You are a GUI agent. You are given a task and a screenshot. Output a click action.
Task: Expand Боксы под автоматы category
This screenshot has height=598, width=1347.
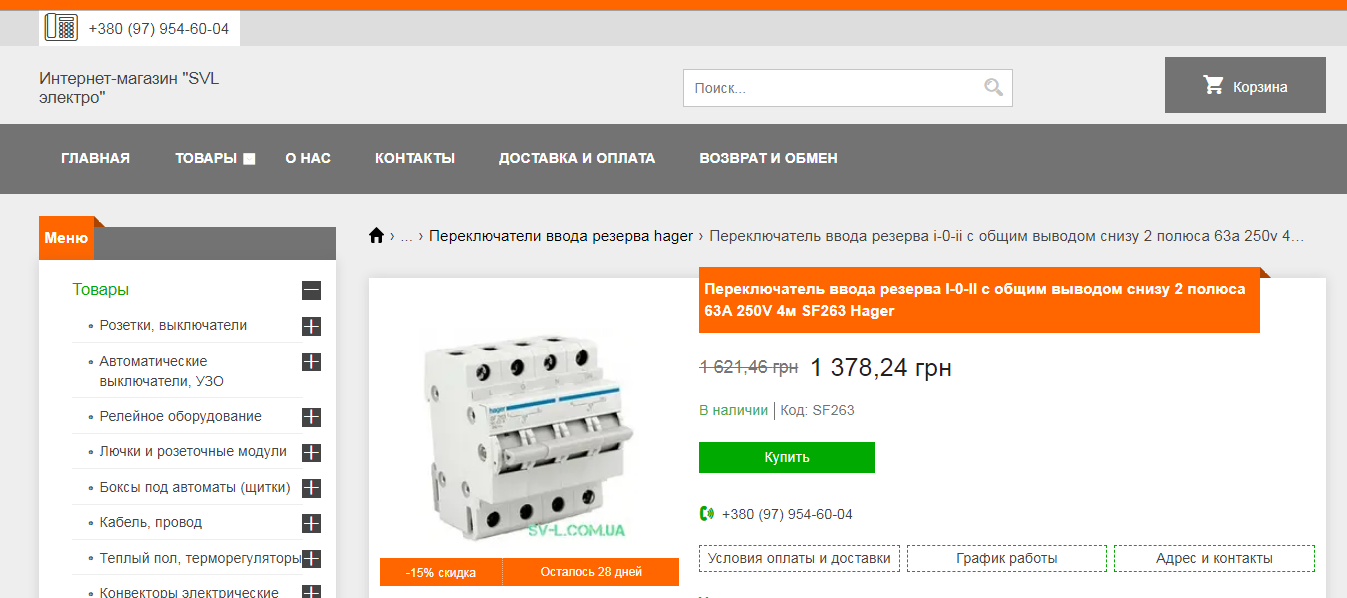pos(311,488)
